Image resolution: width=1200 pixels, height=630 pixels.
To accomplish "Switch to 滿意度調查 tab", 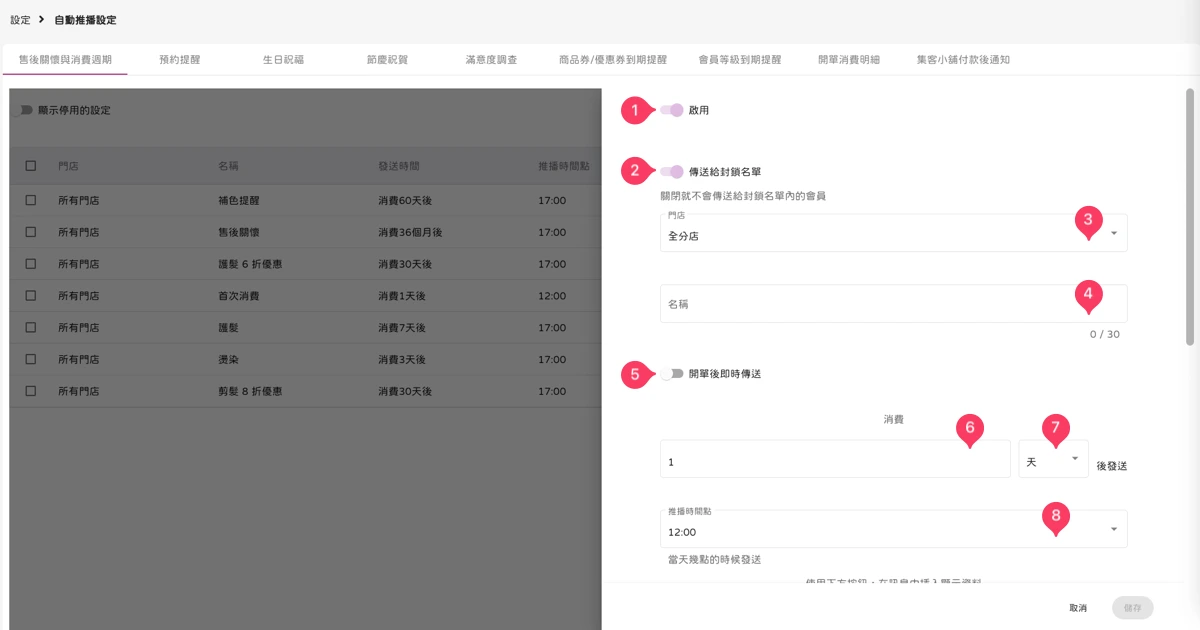I will point(491,60).
